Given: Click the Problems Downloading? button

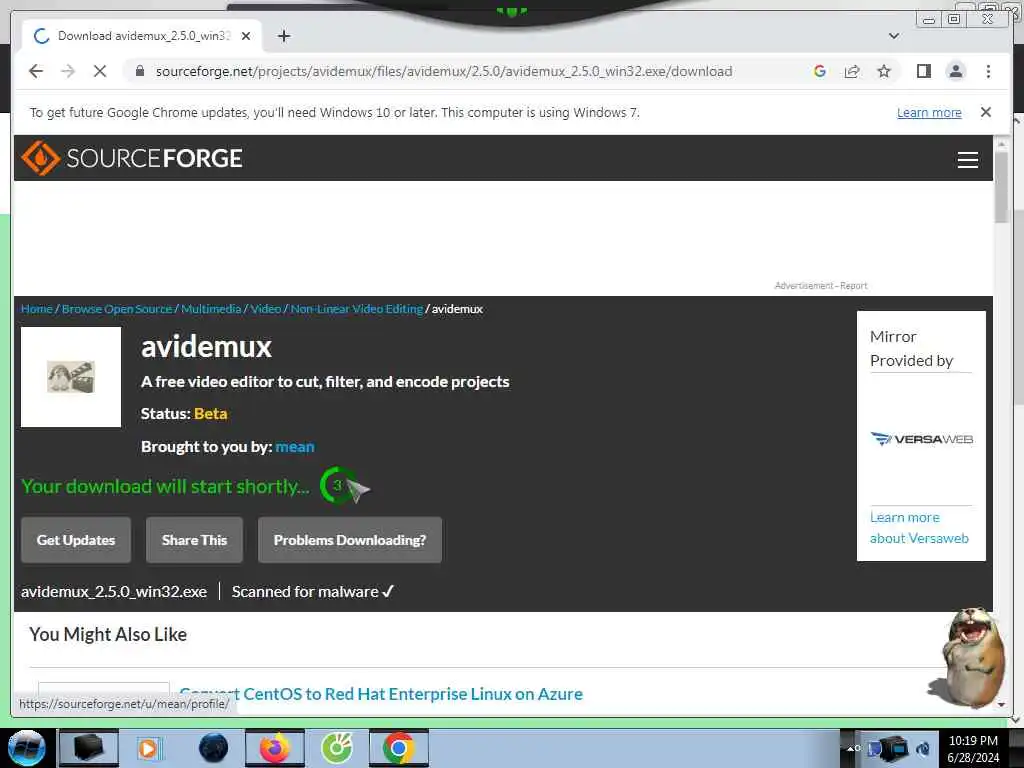Looking at the screenshot, I should click(350, 540).
